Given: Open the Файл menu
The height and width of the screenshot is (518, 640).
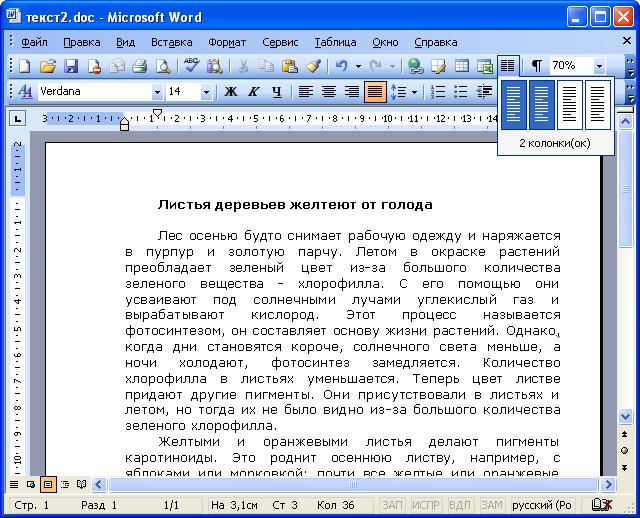Looking at the screenshot, I should 34,42.
